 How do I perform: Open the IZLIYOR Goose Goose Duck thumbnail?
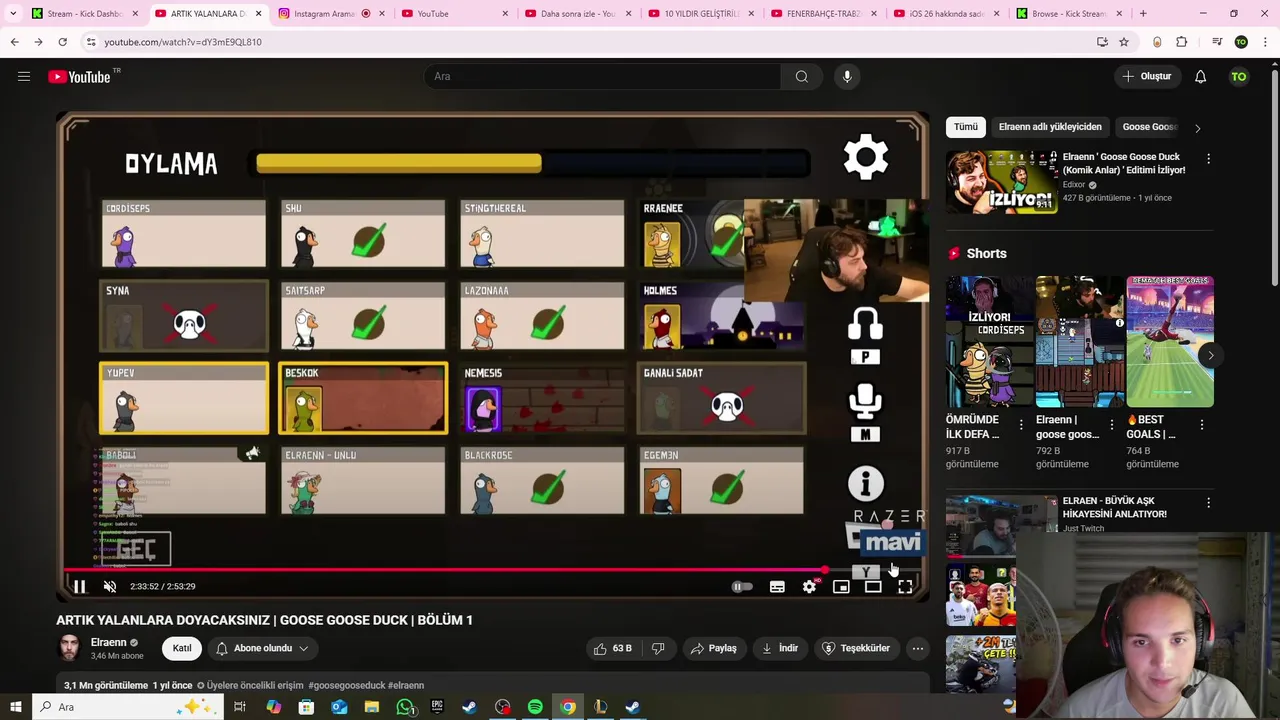[1001, 182]
